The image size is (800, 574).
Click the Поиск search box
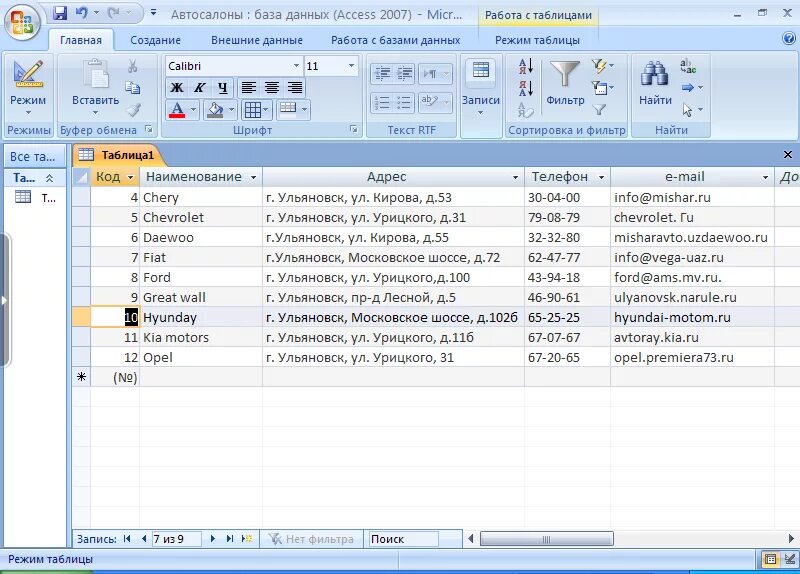pos(402,539)
